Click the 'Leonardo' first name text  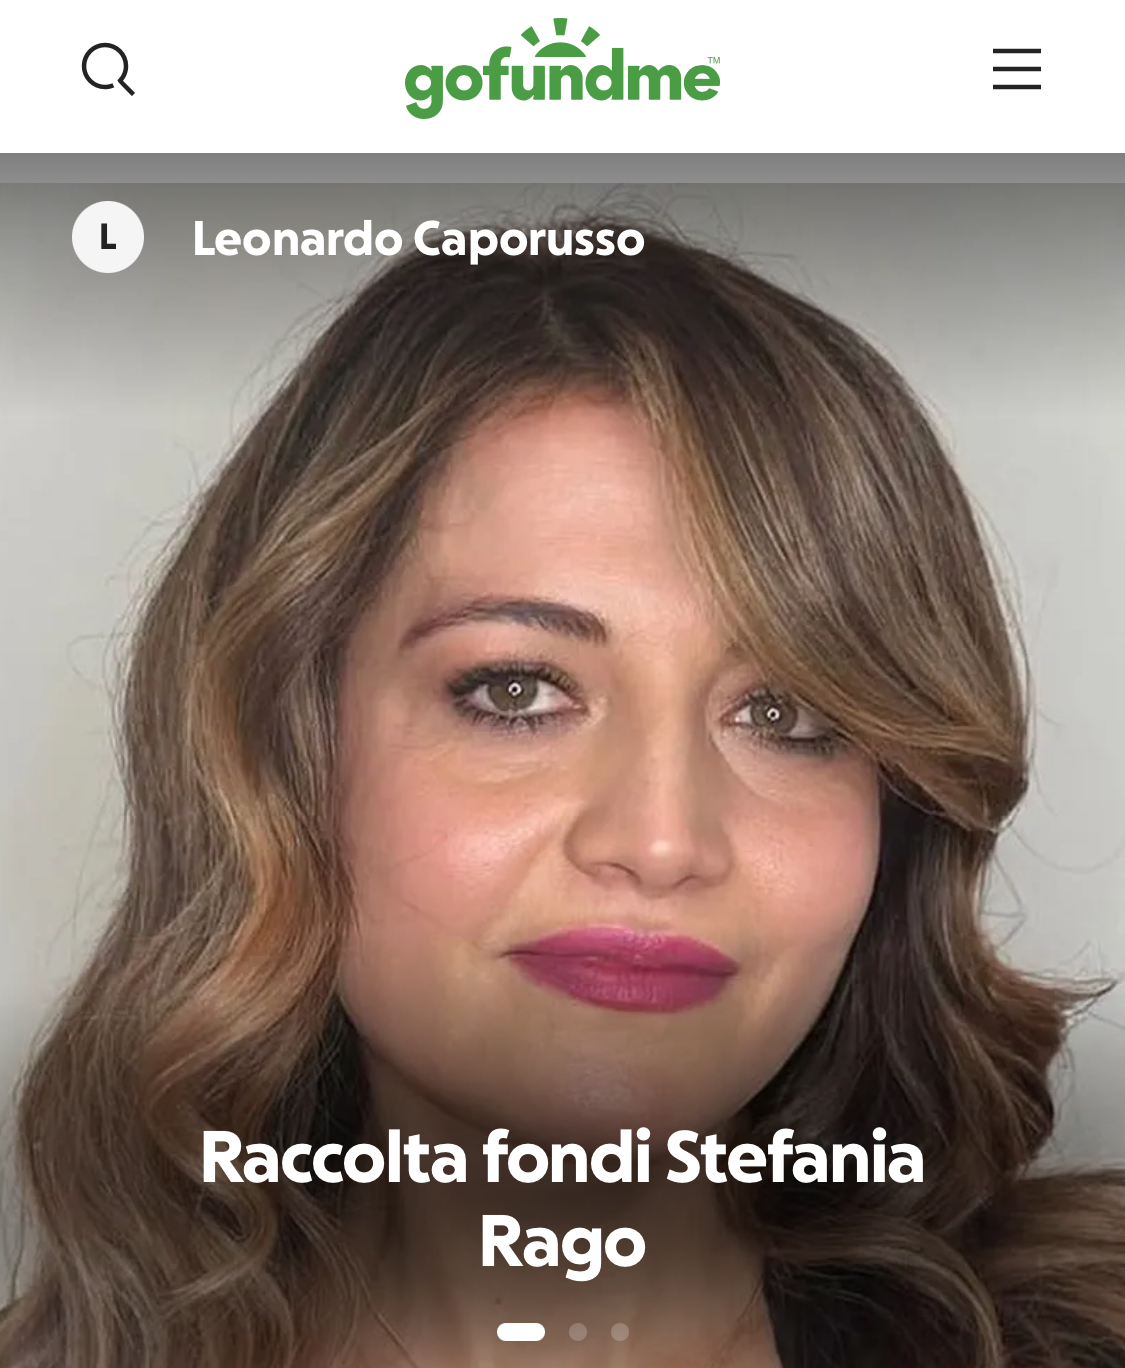[297, 239]
